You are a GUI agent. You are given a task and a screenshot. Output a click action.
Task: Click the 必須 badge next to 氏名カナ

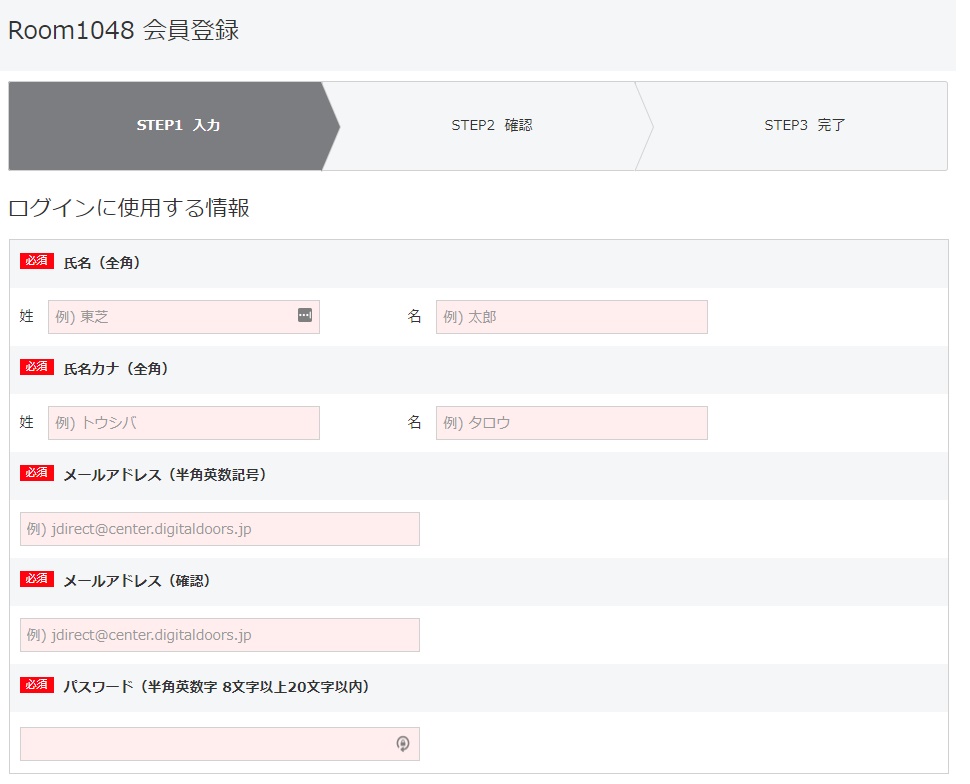pos(37,367)
